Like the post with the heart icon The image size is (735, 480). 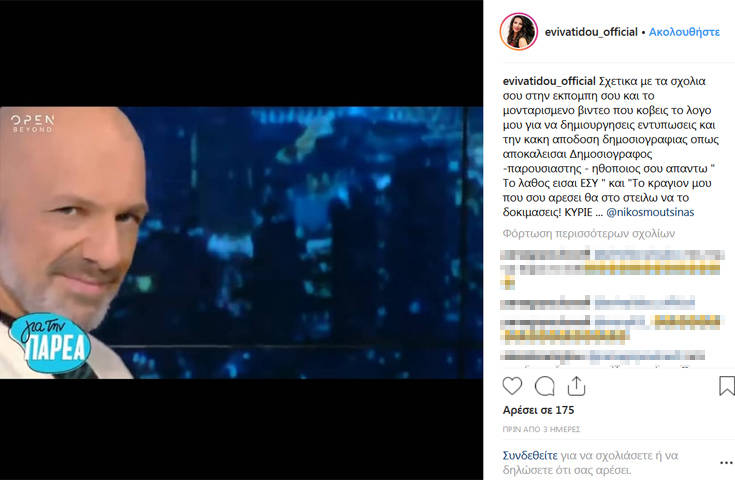[x=512, y=386]
